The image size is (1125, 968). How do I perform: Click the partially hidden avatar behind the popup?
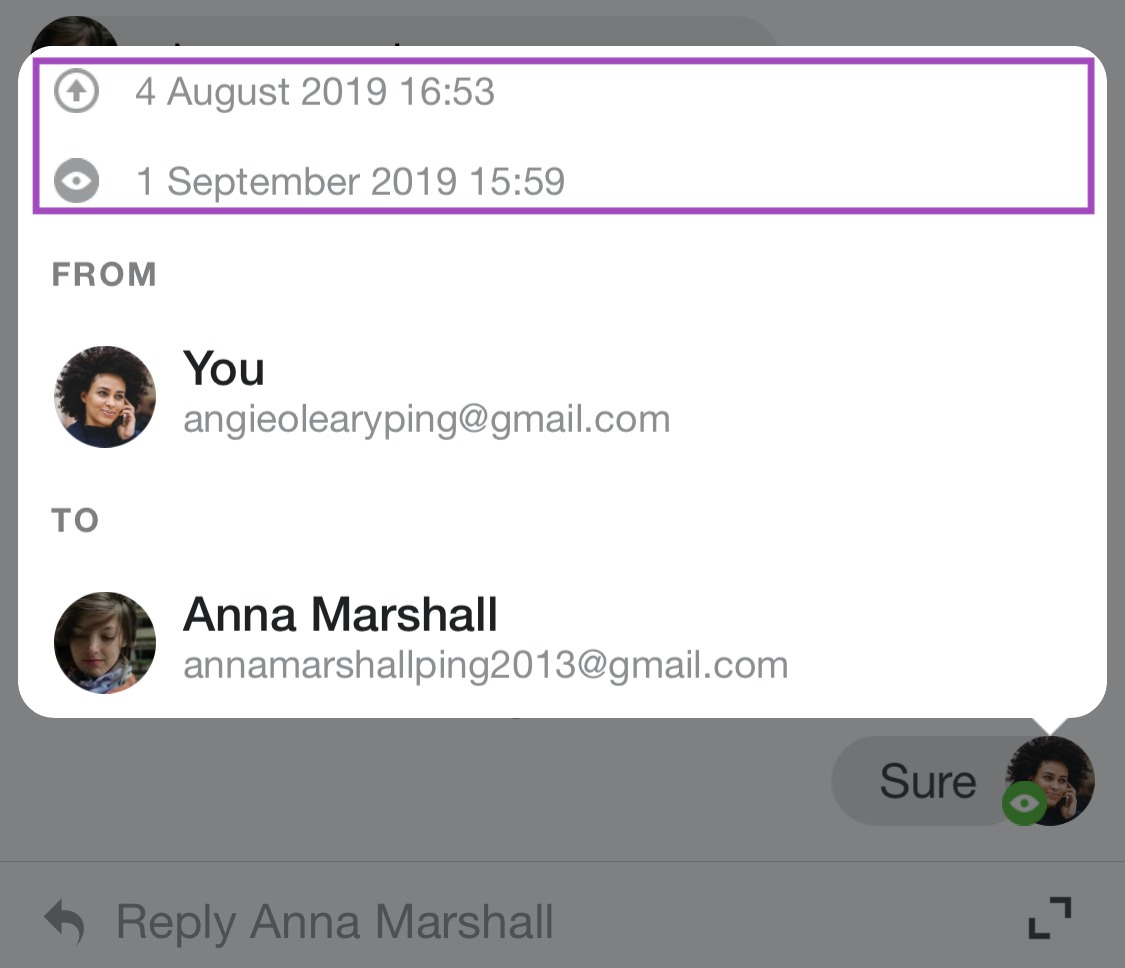(74, 31)
